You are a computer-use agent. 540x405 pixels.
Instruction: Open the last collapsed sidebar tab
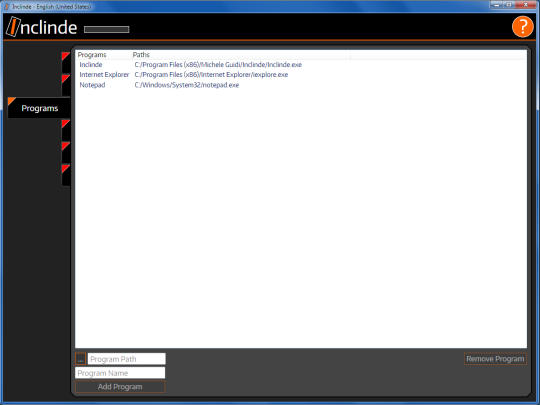click(66, 175)
